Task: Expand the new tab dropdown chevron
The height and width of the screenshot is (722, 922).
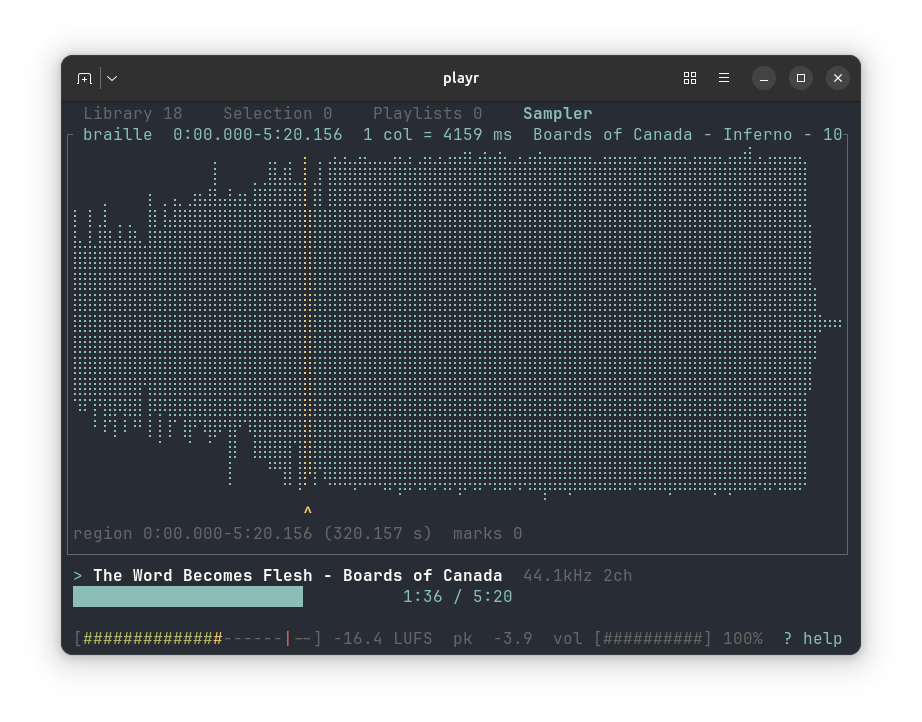Action: click(112, 78)
